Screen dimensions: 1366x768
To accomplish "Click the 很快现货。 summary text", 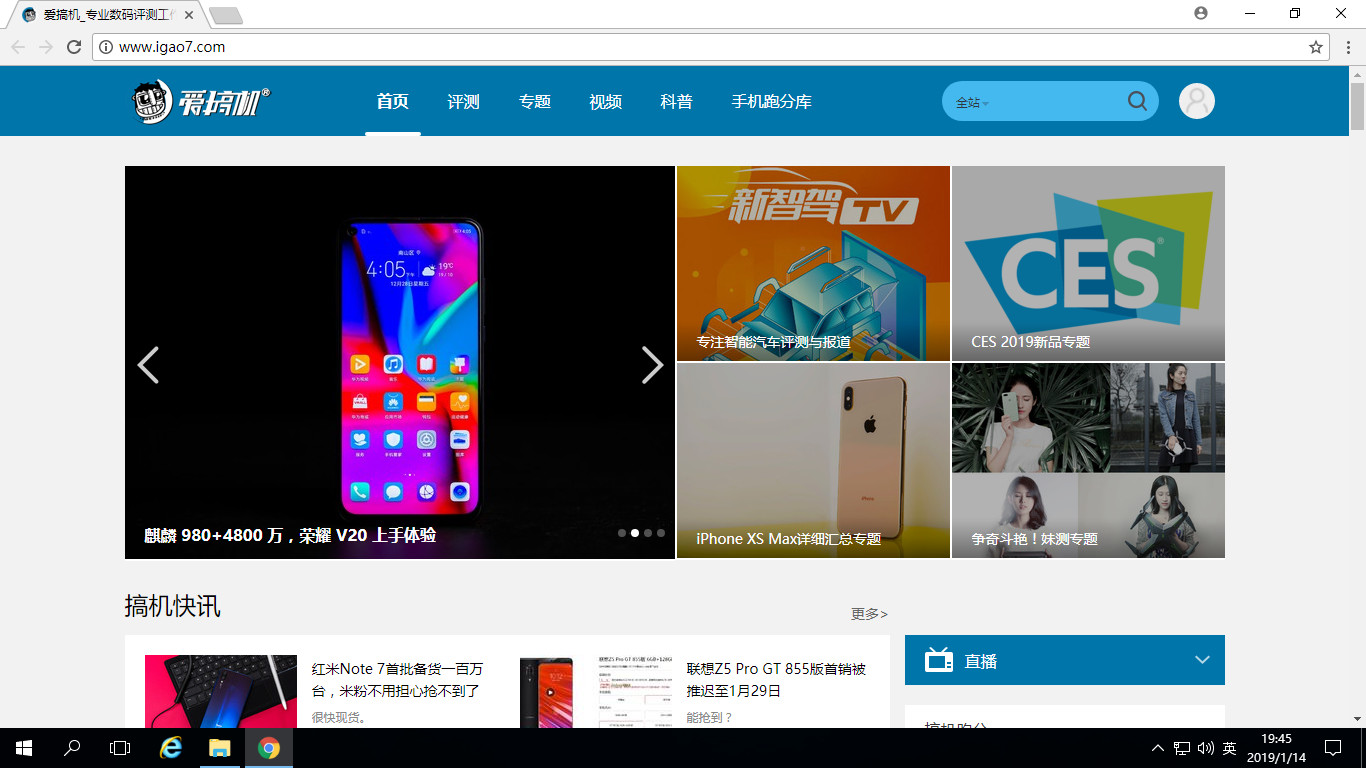I will point(340,717).
